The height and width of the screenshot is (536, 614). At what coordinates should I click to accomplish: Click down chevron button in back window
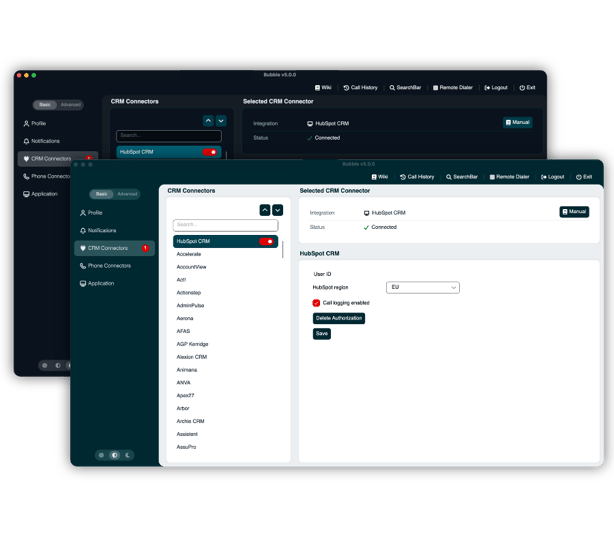point(221,121)
